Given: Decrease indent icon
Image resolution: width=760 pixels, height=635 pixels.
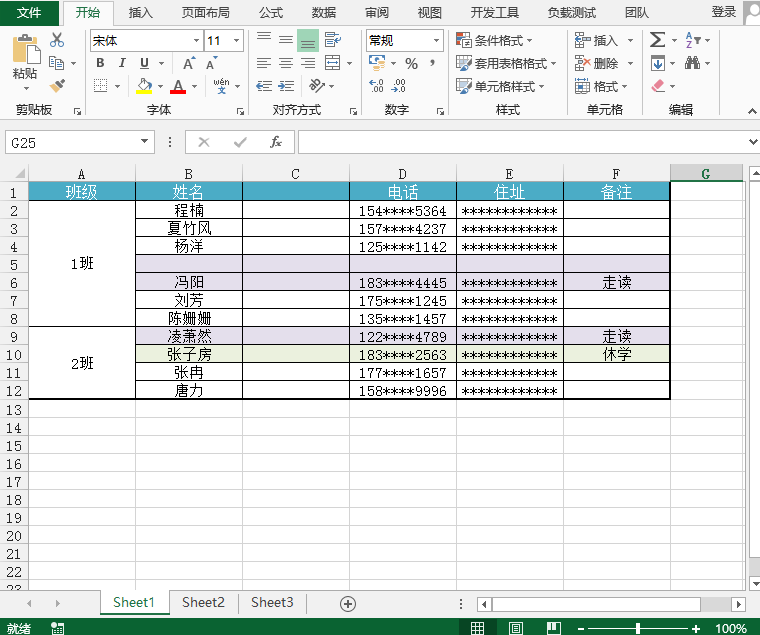Looking at the screenshot, I should click(x=264, y=86).
